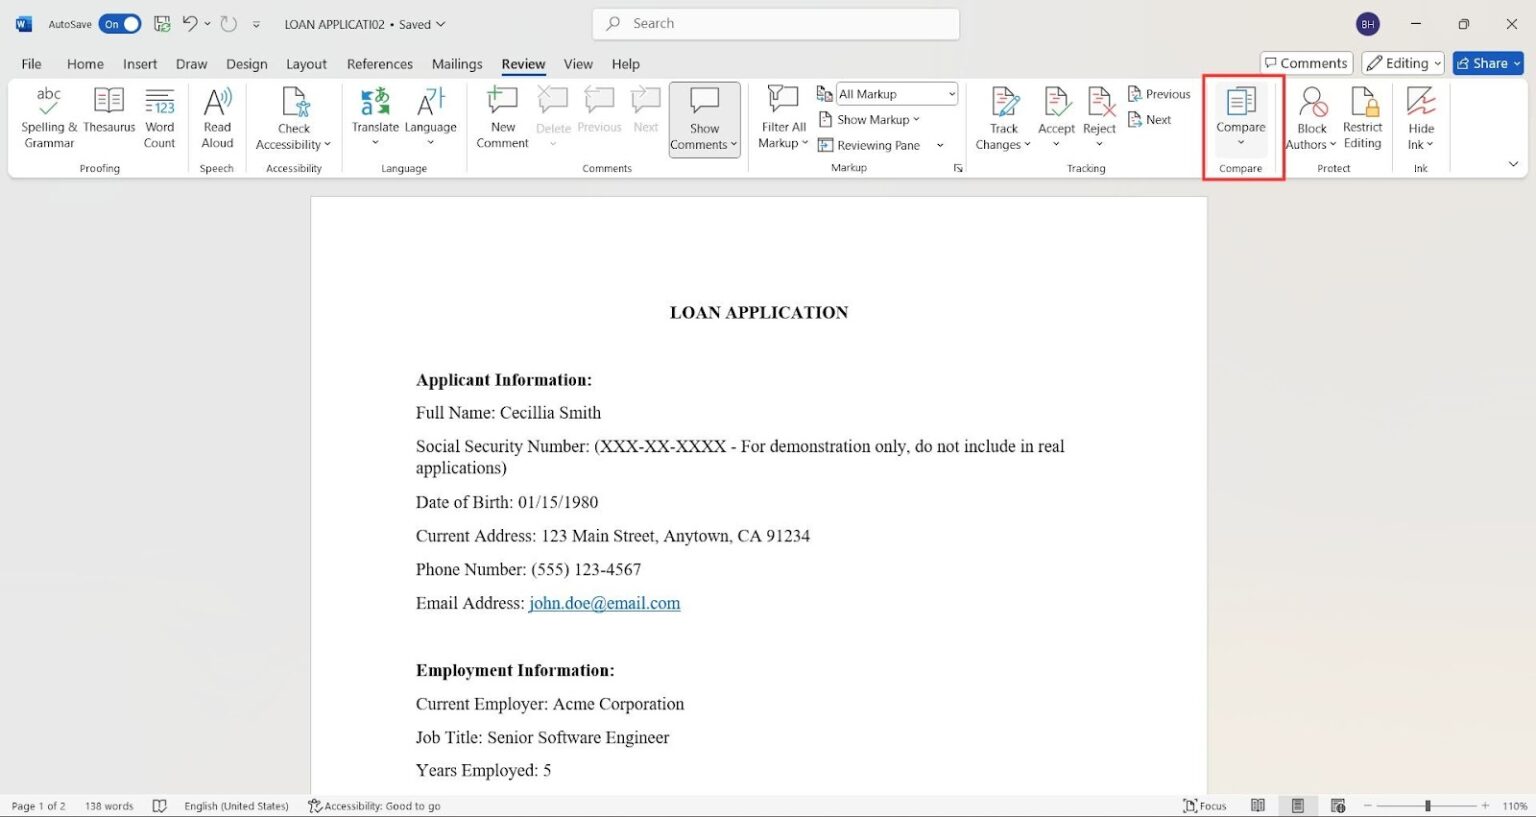1536x817 pixels.
Task: Reject the current change
Action: pos(1099,110)
